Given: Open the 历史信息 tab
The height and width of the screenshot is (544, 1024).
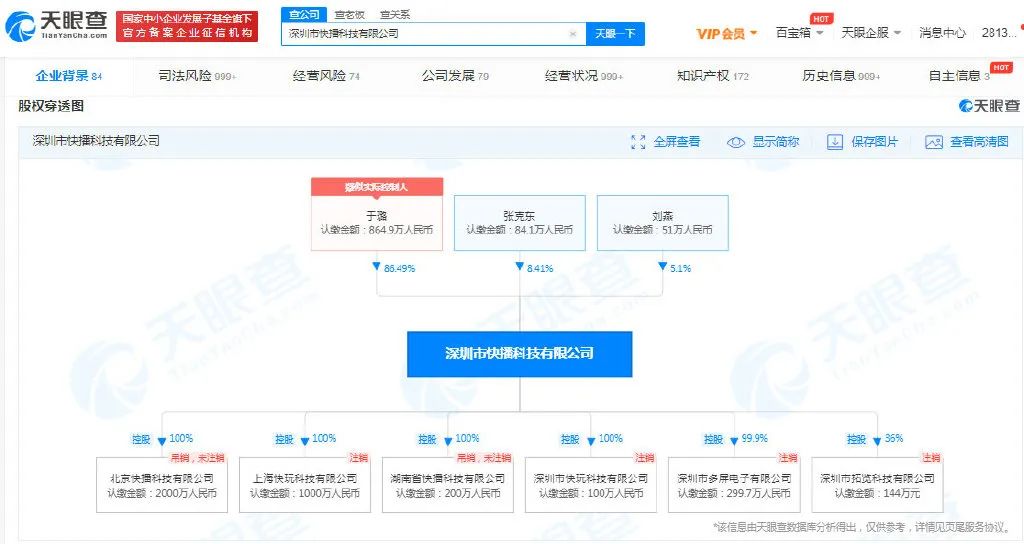Looking at the screenshot, I should point(841,76).
